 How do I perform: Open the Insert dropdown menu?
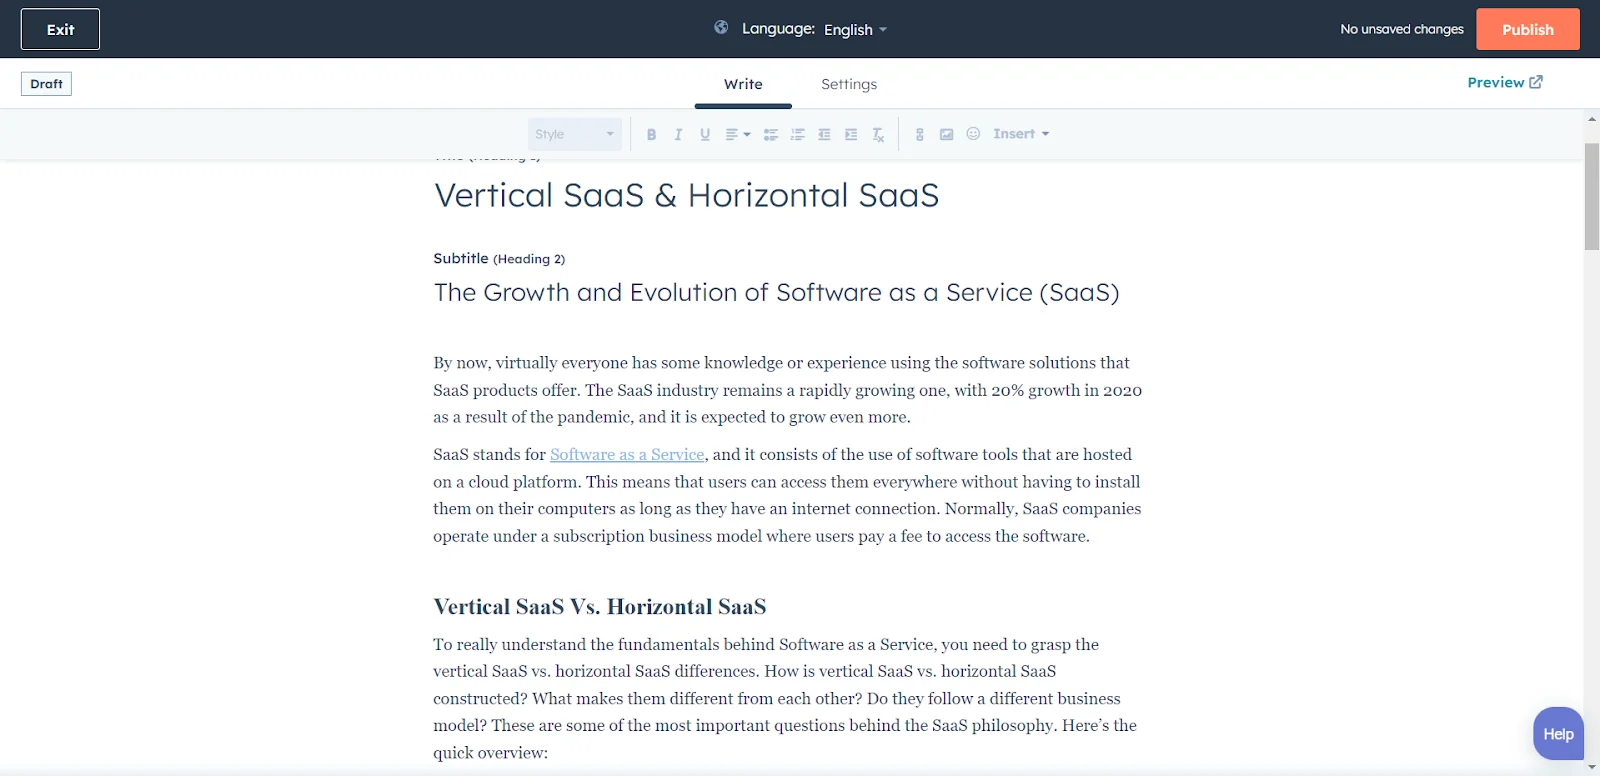click(x=1021, y=134)
